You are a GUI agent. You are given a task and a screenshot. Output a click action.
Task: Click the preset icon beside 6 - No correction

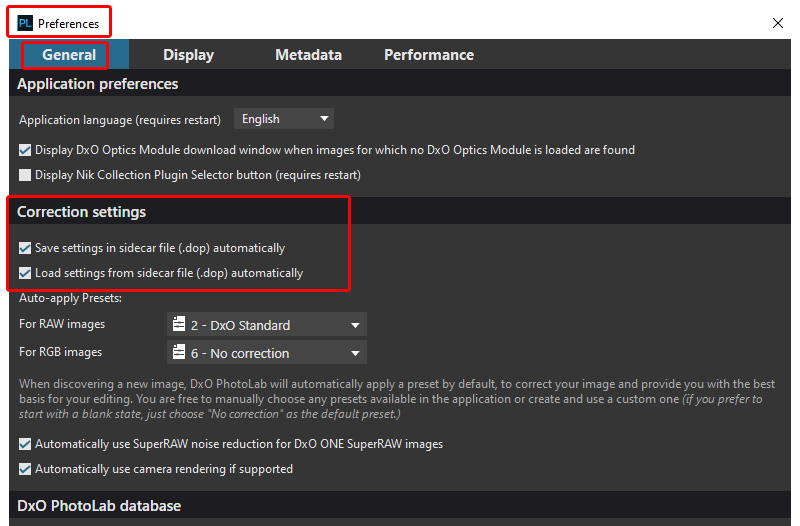[x=179, y=353]
